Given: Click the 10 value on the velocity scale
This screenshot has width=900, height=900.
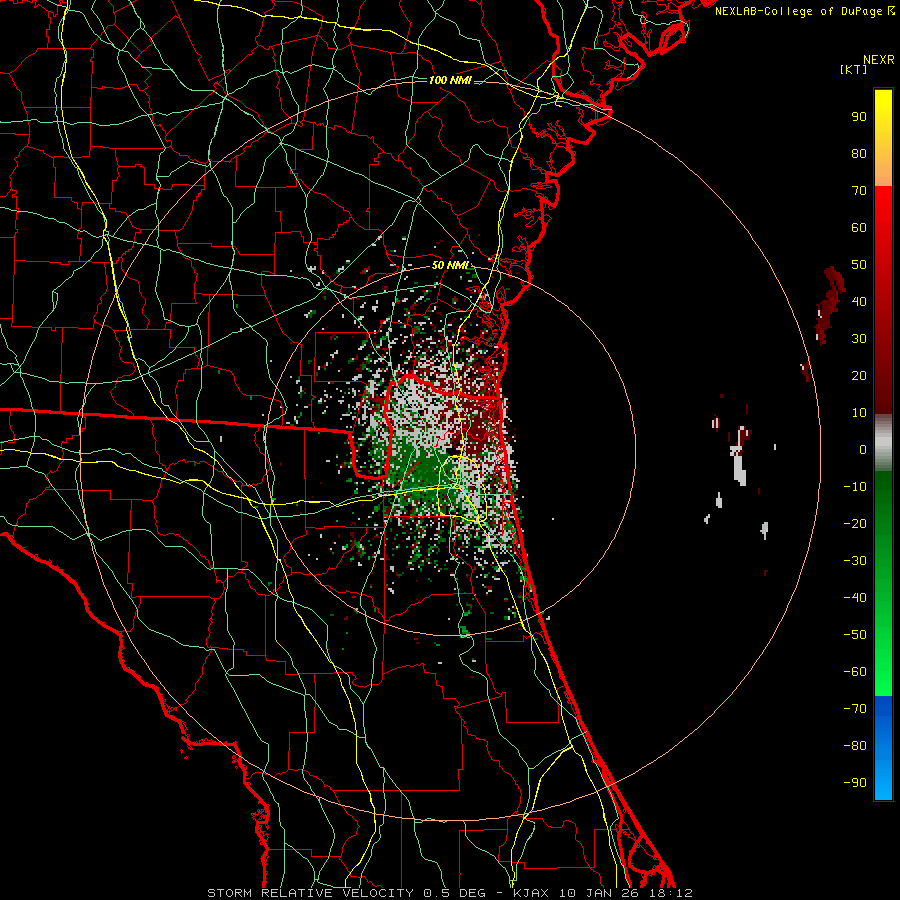Looking at the screenshot, I should 859,413.
